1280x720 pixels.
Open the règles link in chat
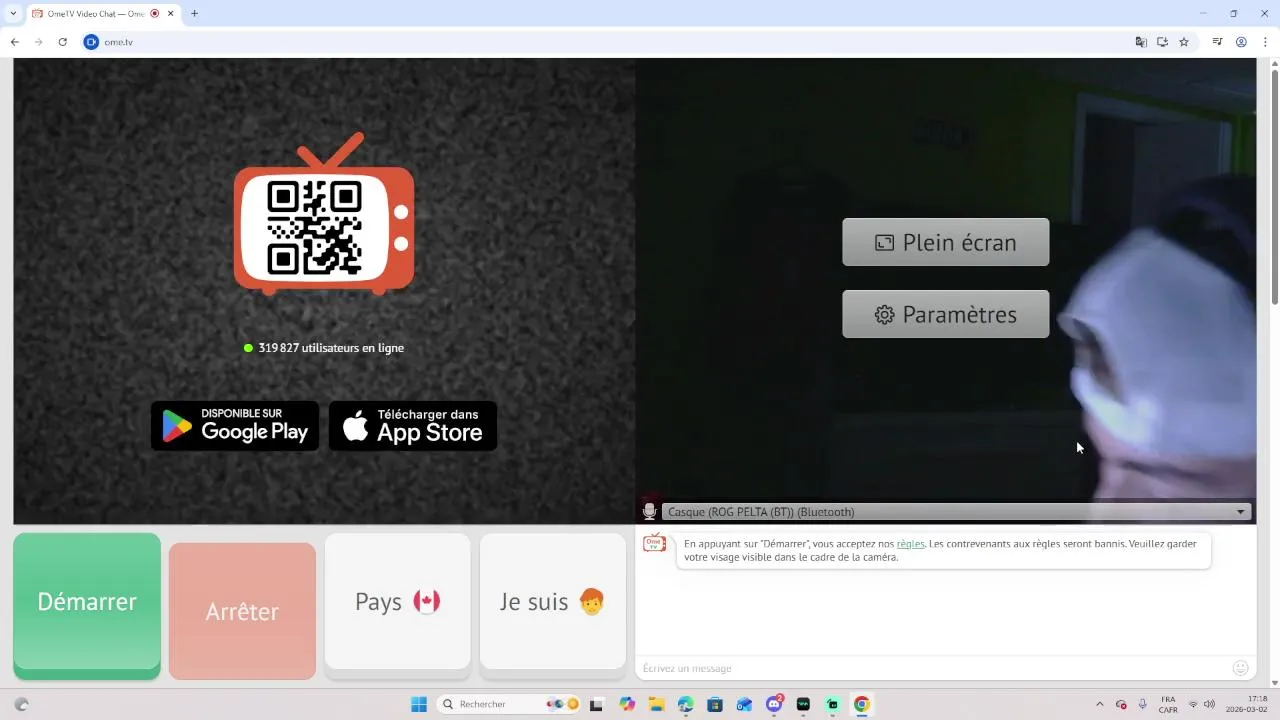tap(910, 544)
